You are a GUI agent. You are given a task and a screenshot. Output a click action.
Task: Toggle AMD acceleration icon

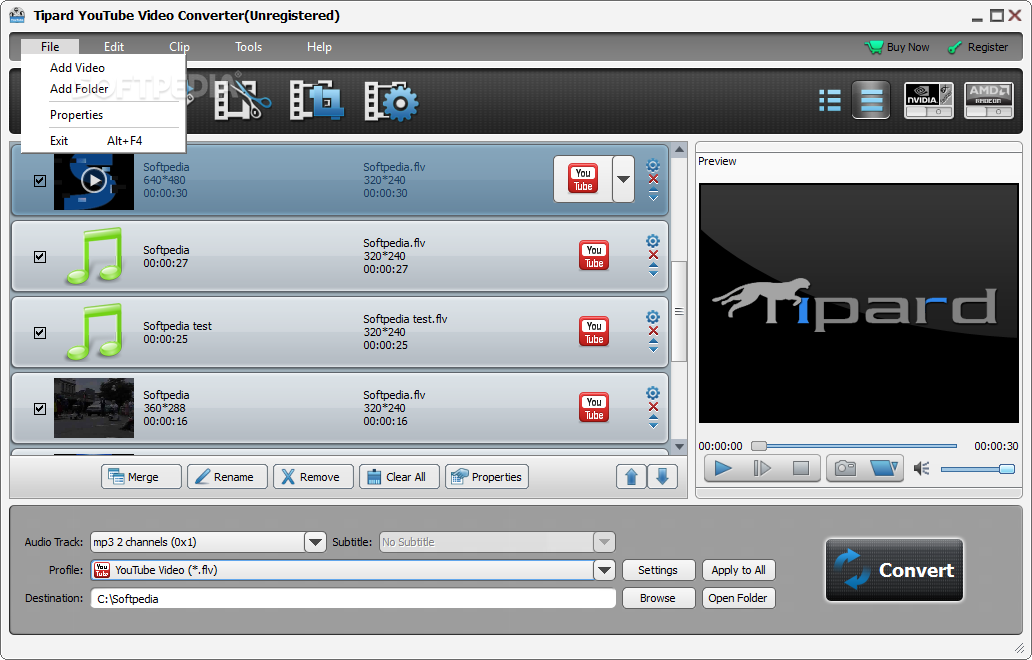click(989, 100)
